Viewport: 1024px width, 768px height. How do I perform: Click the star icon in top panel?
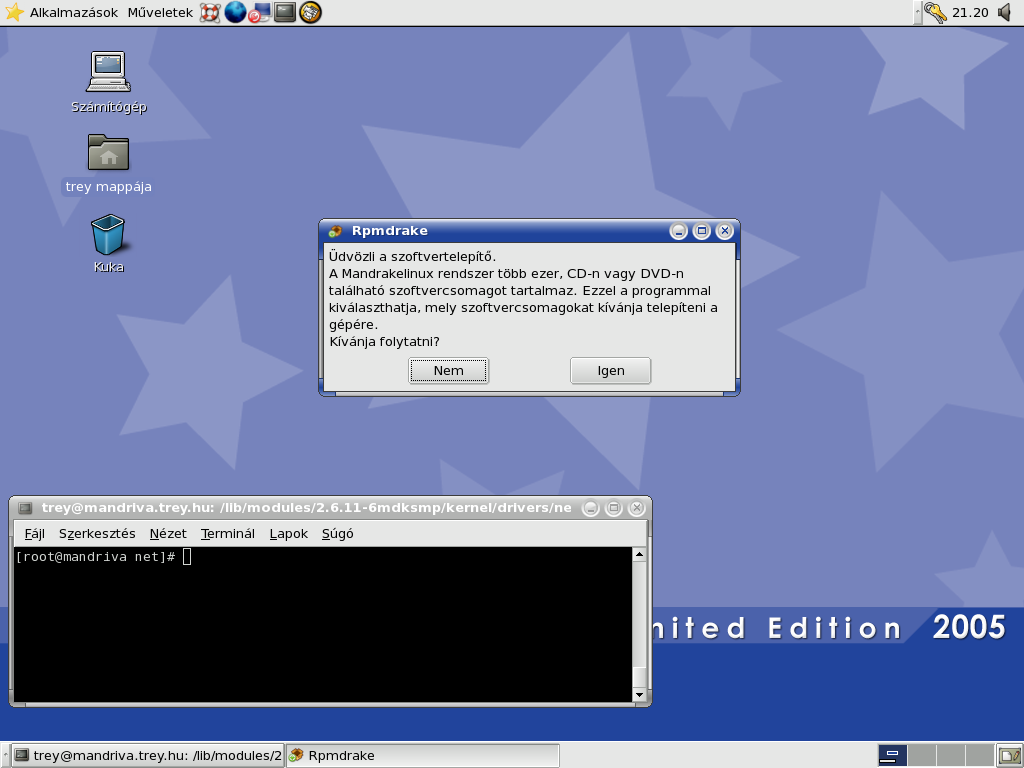[x=14, y=12]
